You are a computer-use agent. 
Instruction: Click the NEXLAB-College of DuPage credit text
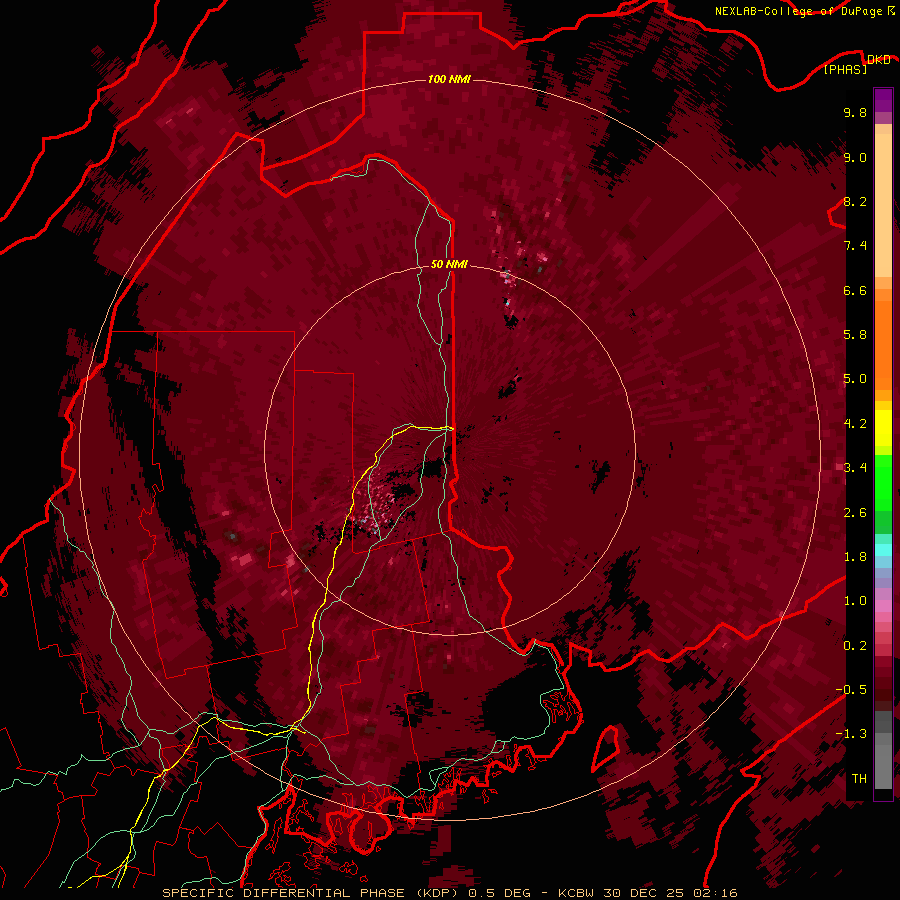tap(798, 11)
